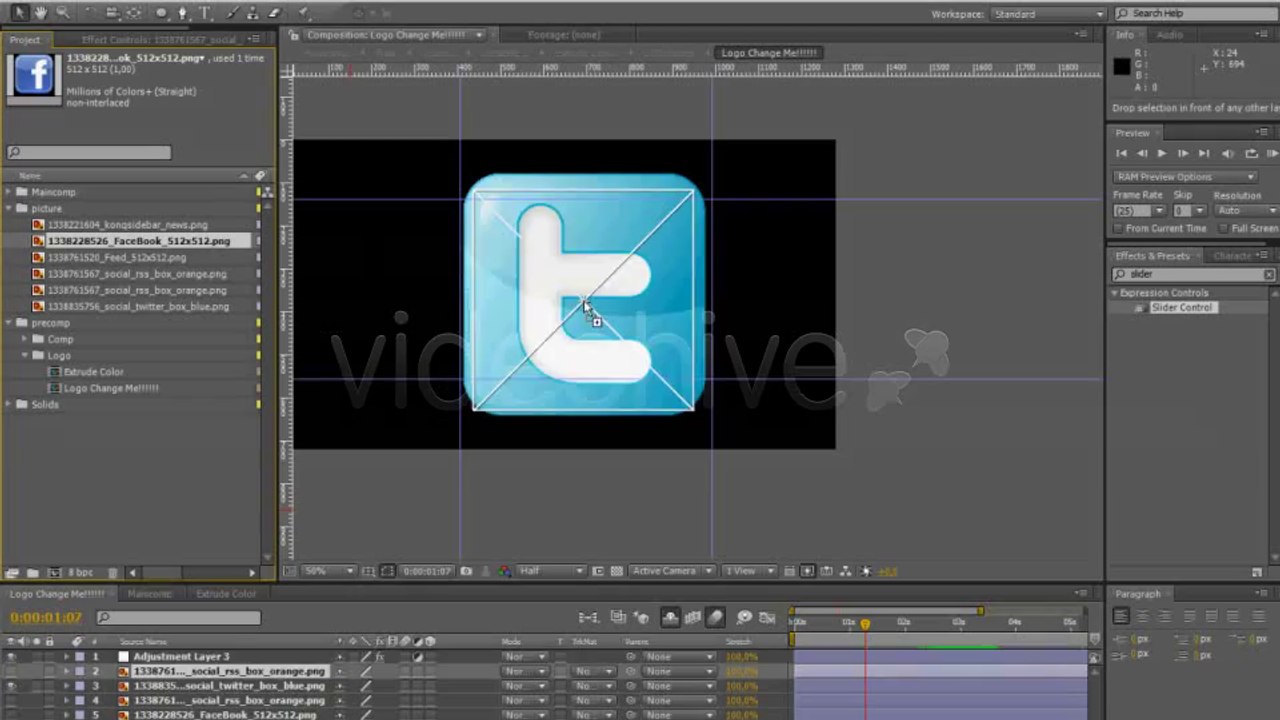Click the timeline current time 0:00:01:07
The width and height of the screenshot is (1280, 720).
pos(46,618)
